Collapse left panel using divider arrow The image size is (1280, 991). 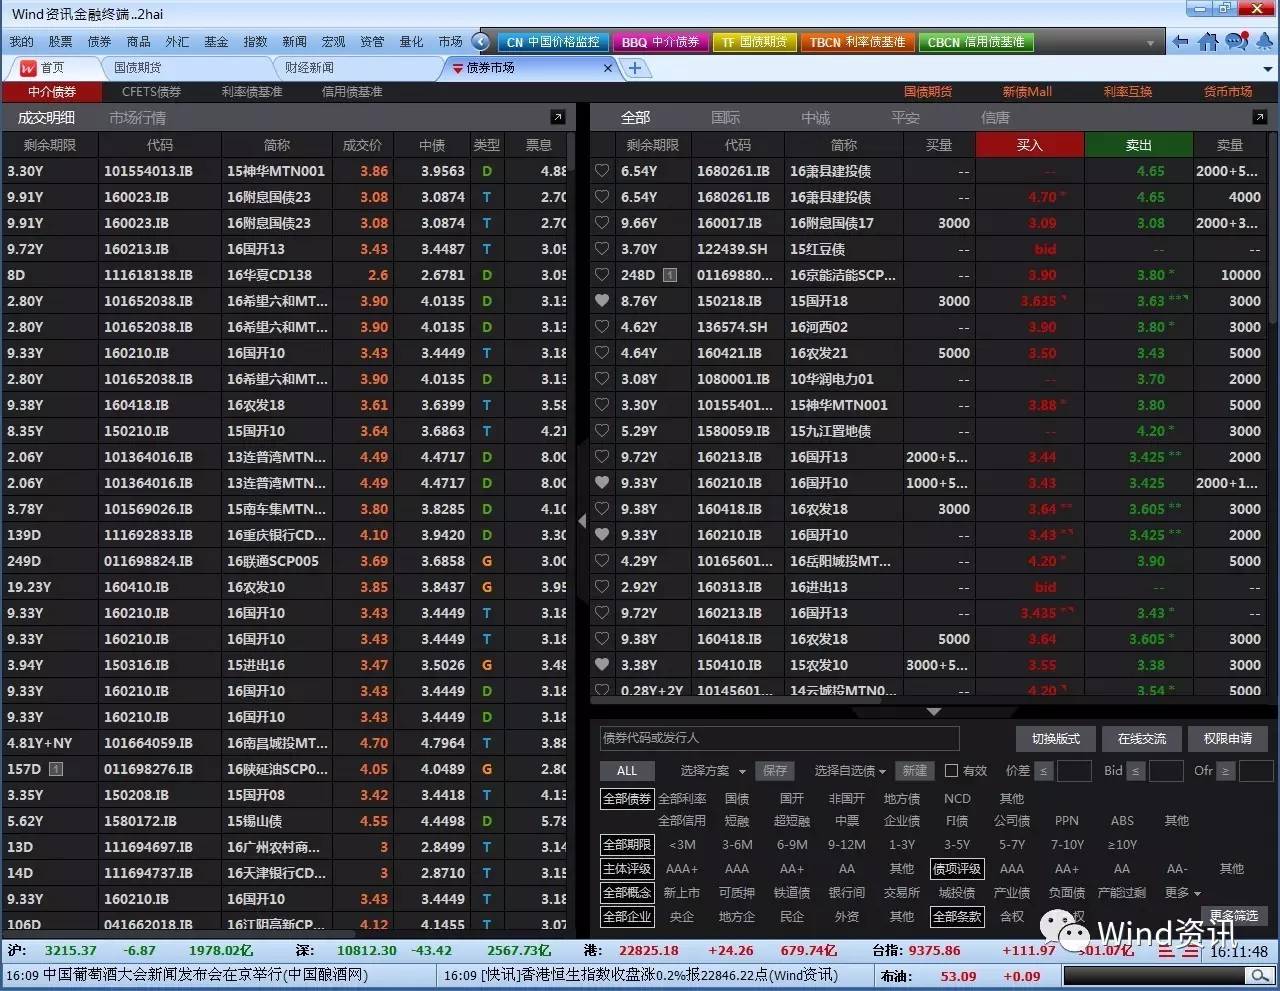point(582,521)
